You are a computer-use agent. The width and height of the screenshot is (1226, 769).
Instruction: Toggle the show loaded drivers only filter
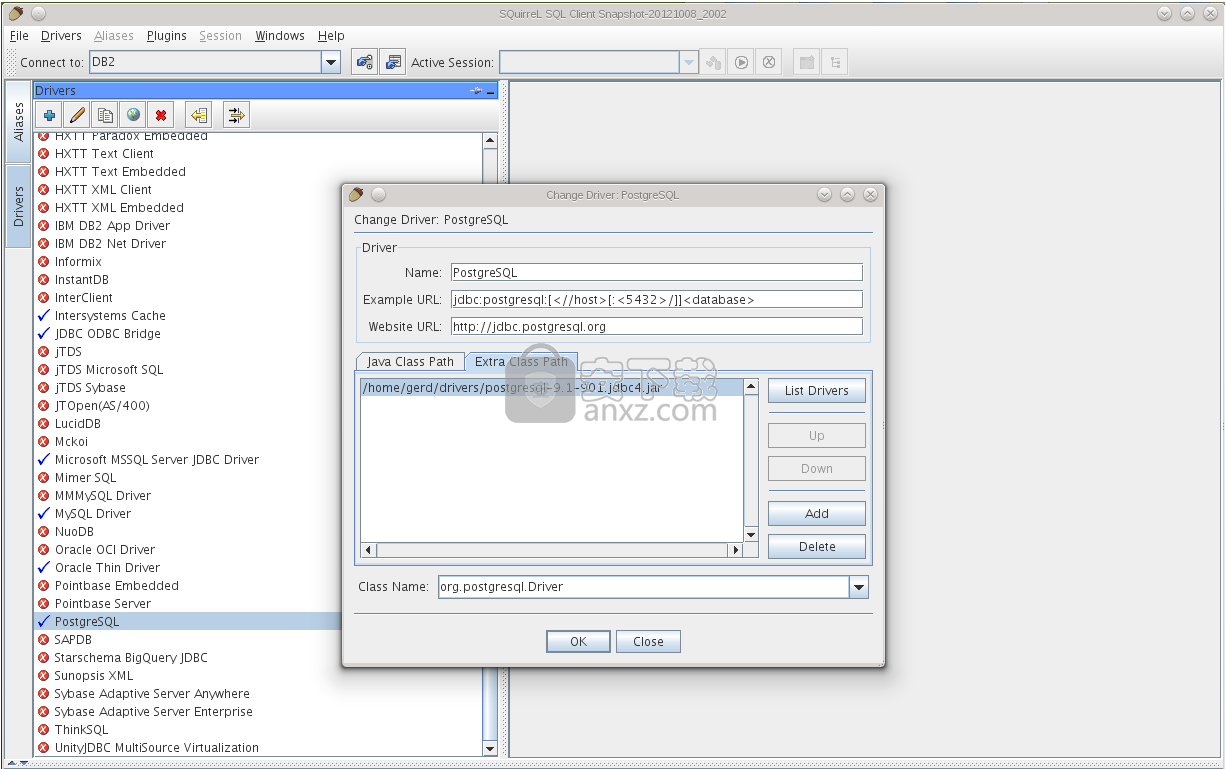(x=236, y=115)
